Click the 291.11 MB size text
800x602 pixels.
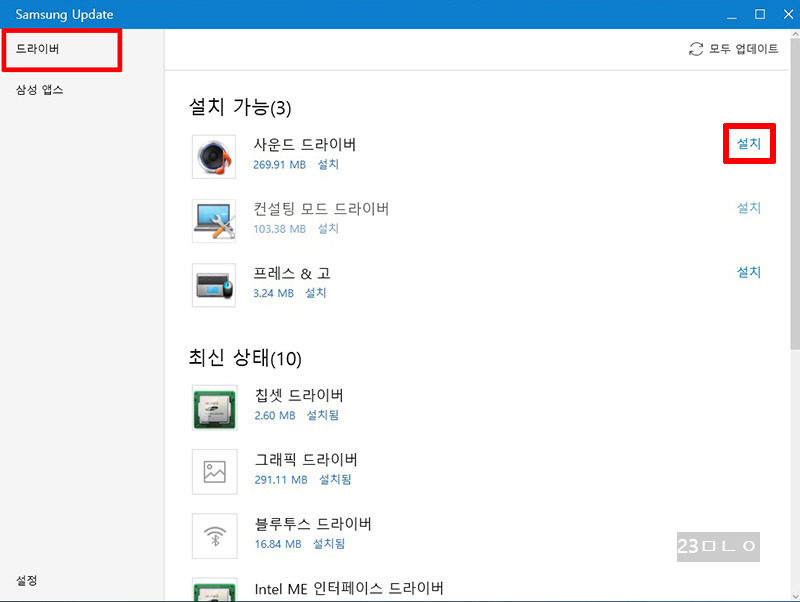click(x=281, y=480)
